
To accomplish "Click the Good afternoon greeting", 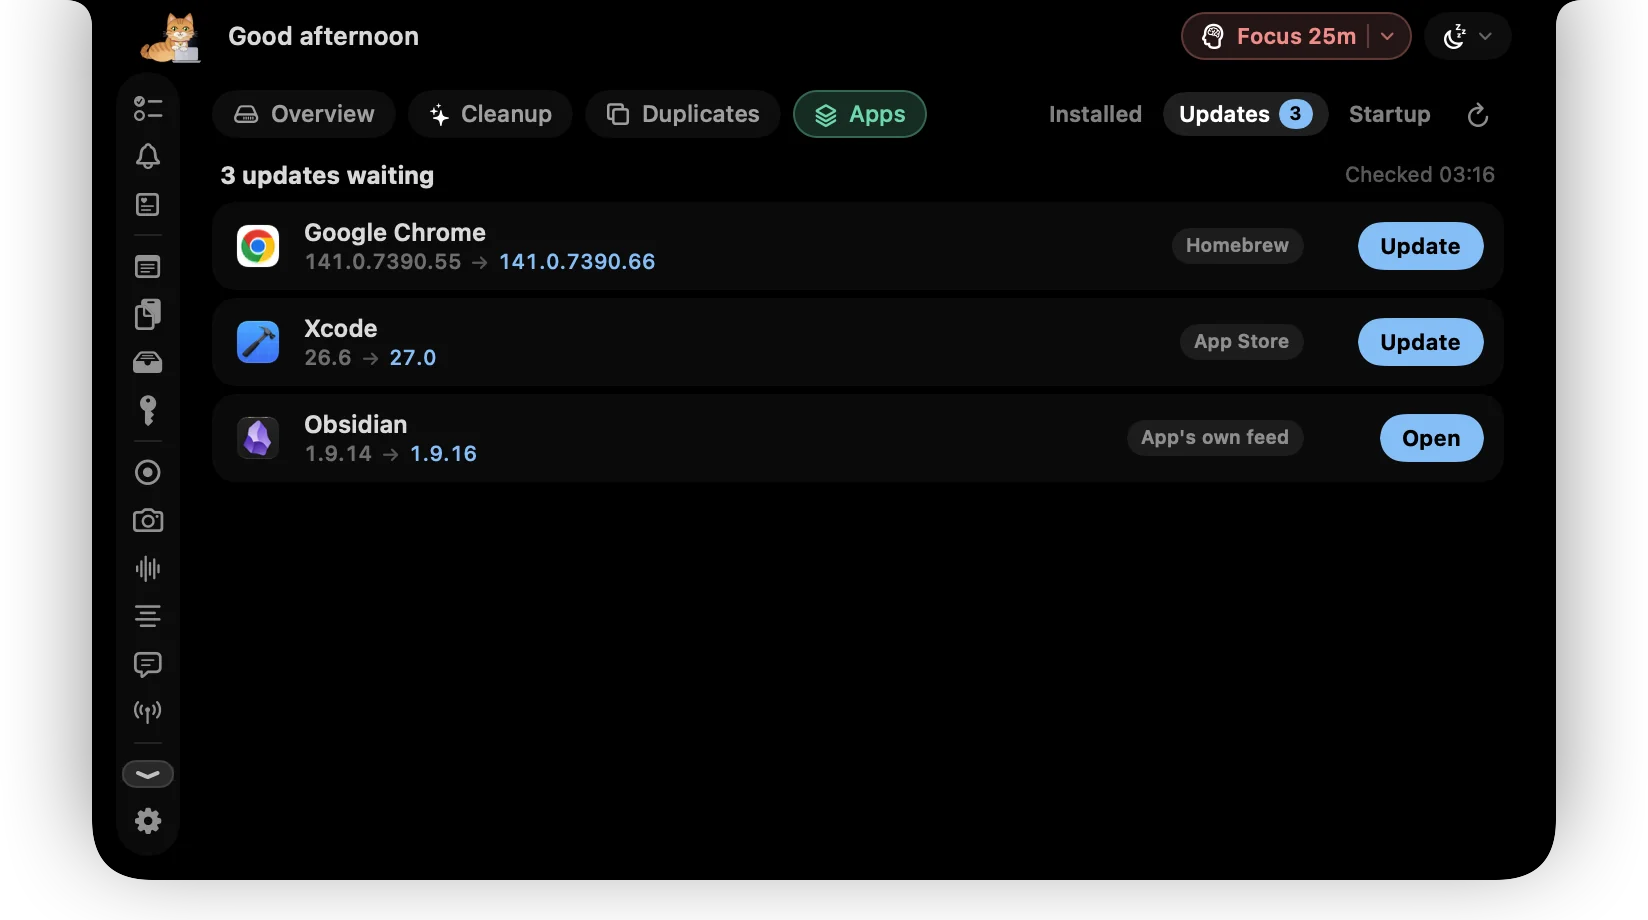I will point(323,36).
